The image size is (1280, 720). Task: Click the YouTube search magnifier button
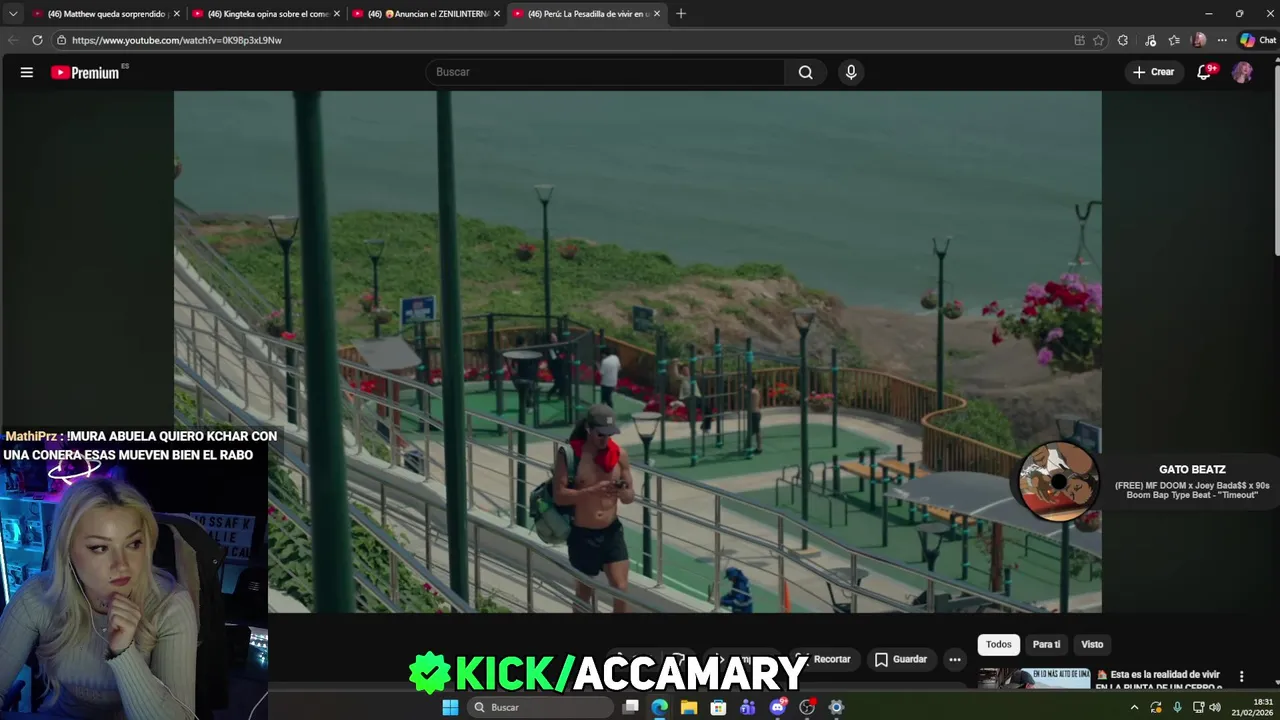coord(806,72)
